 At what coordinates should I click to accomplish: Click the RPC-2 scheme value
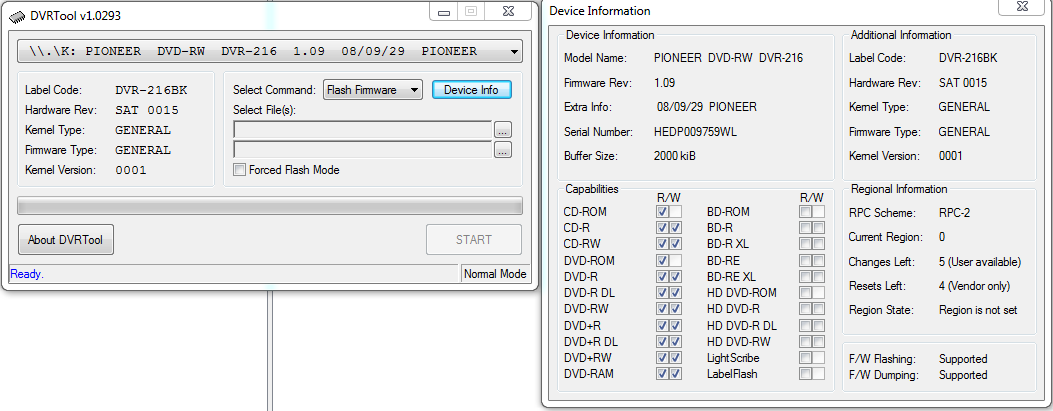coord(954,213)
